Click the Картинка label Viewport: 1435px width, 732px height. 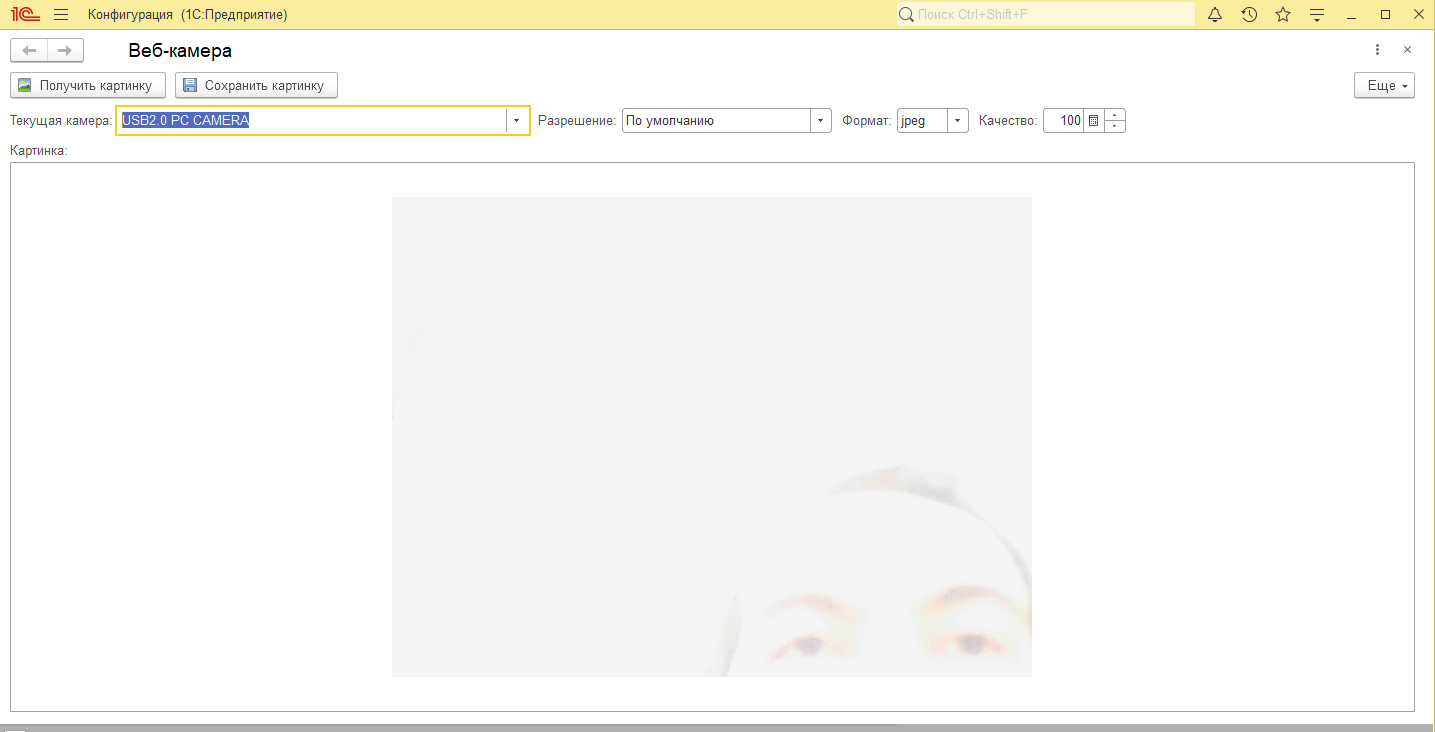tap(38, 150)
